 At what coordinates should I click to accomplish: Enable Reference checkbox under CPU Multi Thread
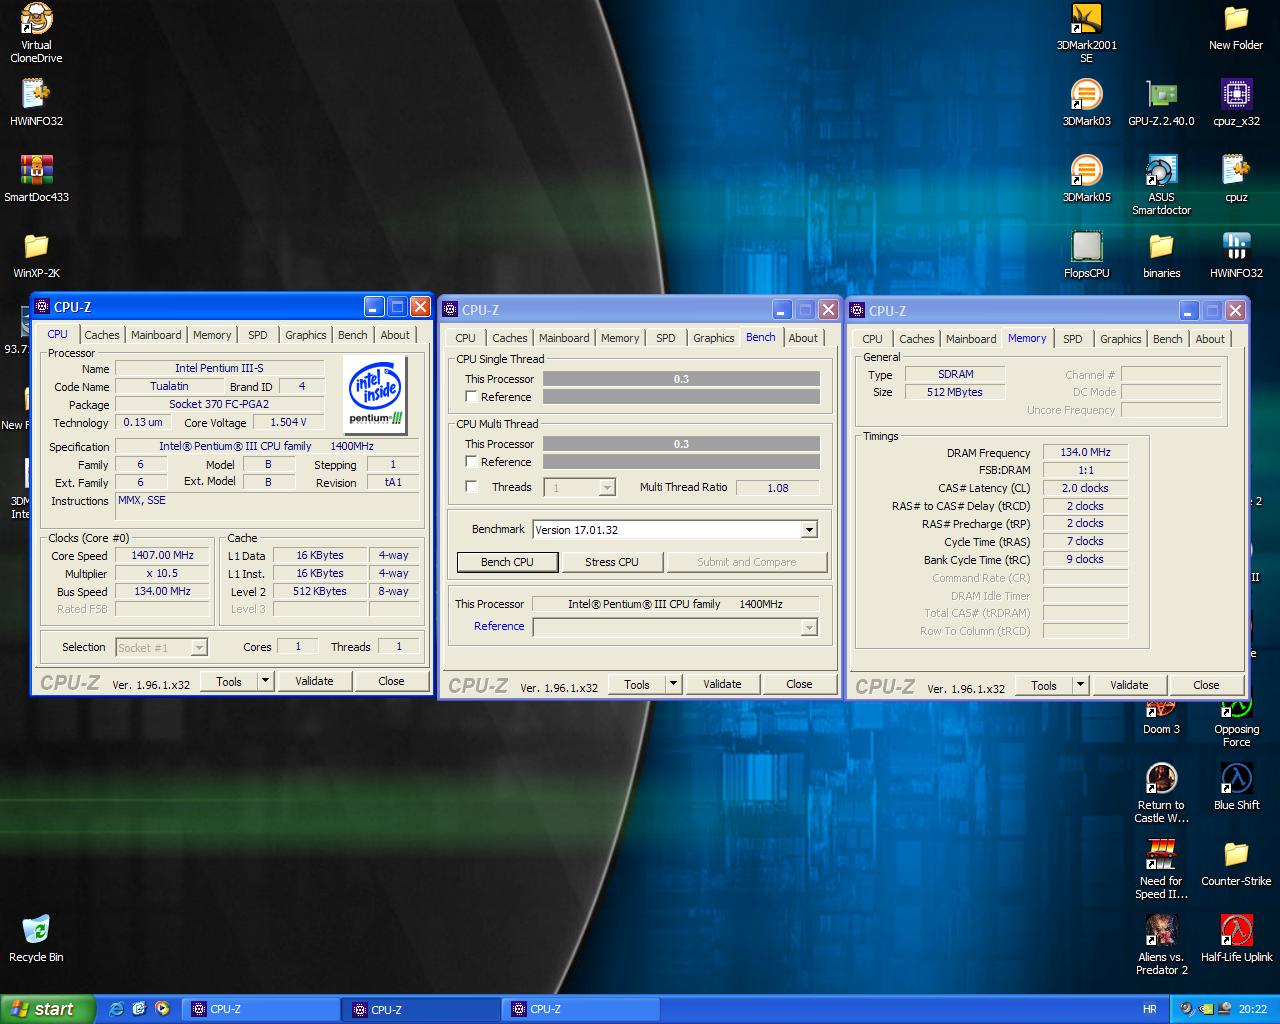coord(471,462)
